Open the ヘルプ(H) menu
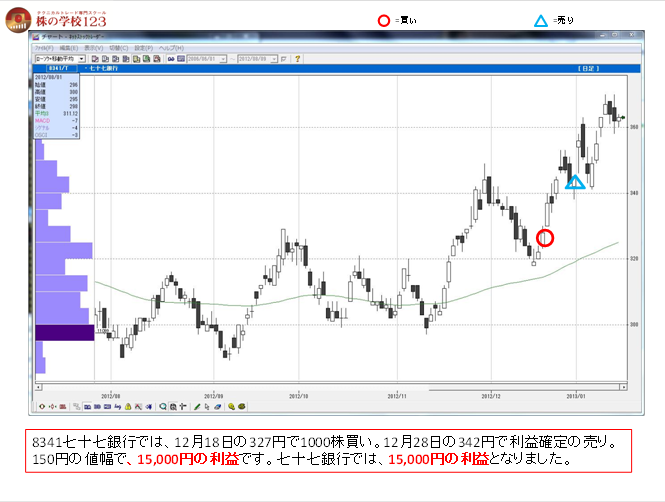This screenshot has height=502, width=665. click(171, 48)
